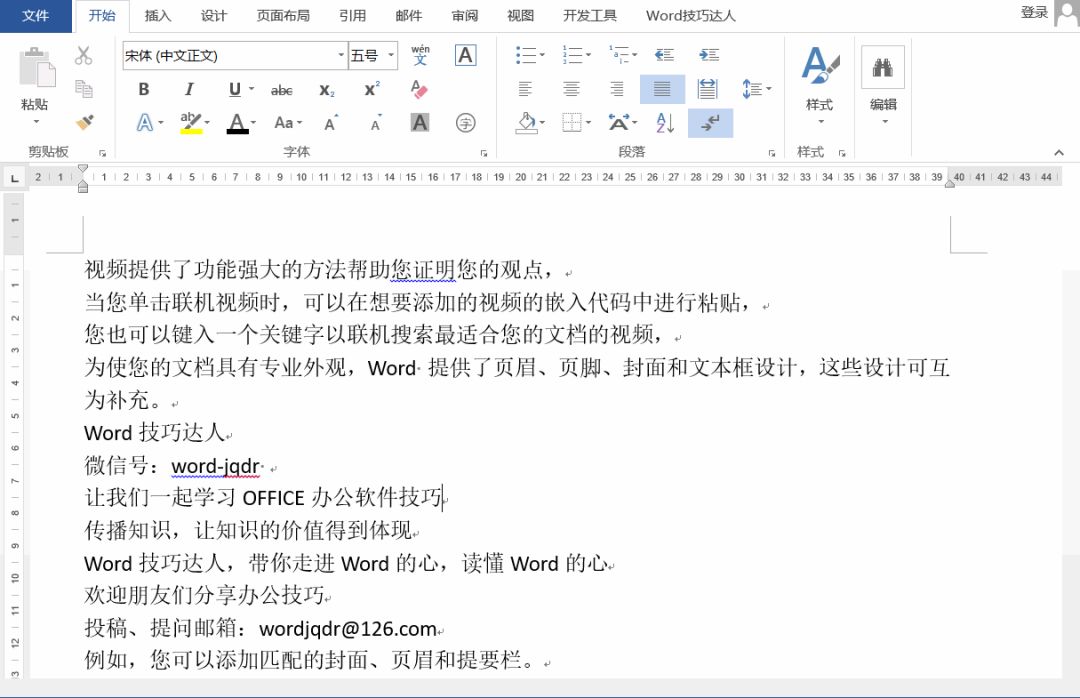Image resolution: width=1080 pixels, height=698 pixels.
Task: Open Word技巧达人 custom tab
Action: click(x=691, y=16)
